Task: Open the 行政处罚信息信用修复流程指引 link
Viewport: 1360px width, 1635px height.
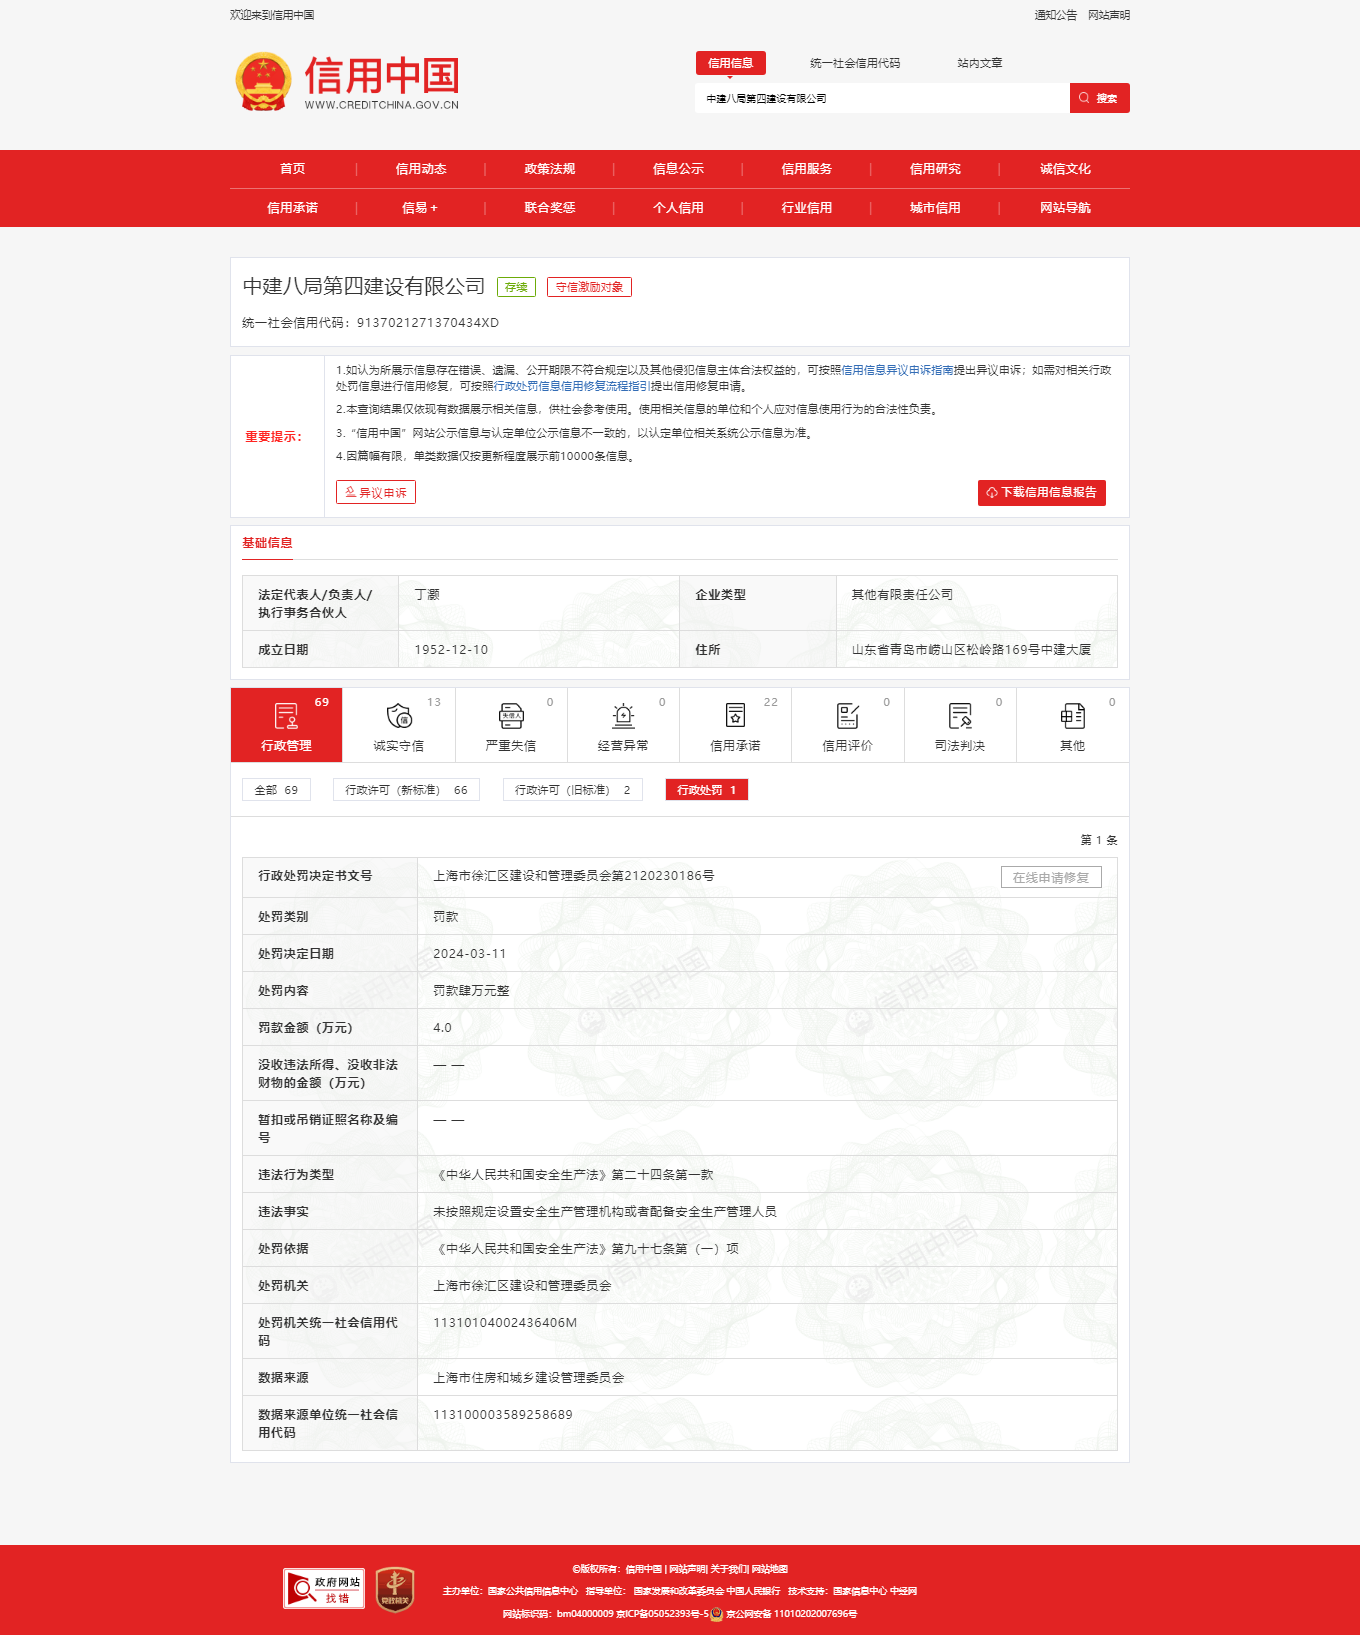Action: (x=571, y=386)
